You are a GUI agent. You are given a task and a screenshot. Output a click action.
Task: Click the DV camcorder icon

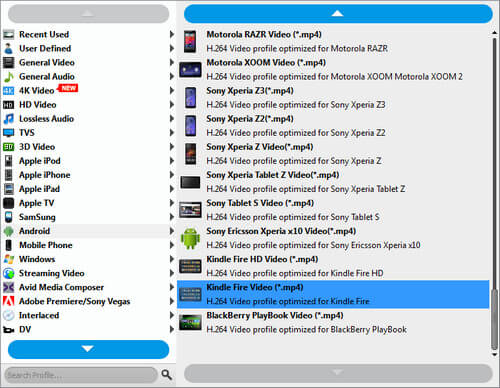[9, 330]
